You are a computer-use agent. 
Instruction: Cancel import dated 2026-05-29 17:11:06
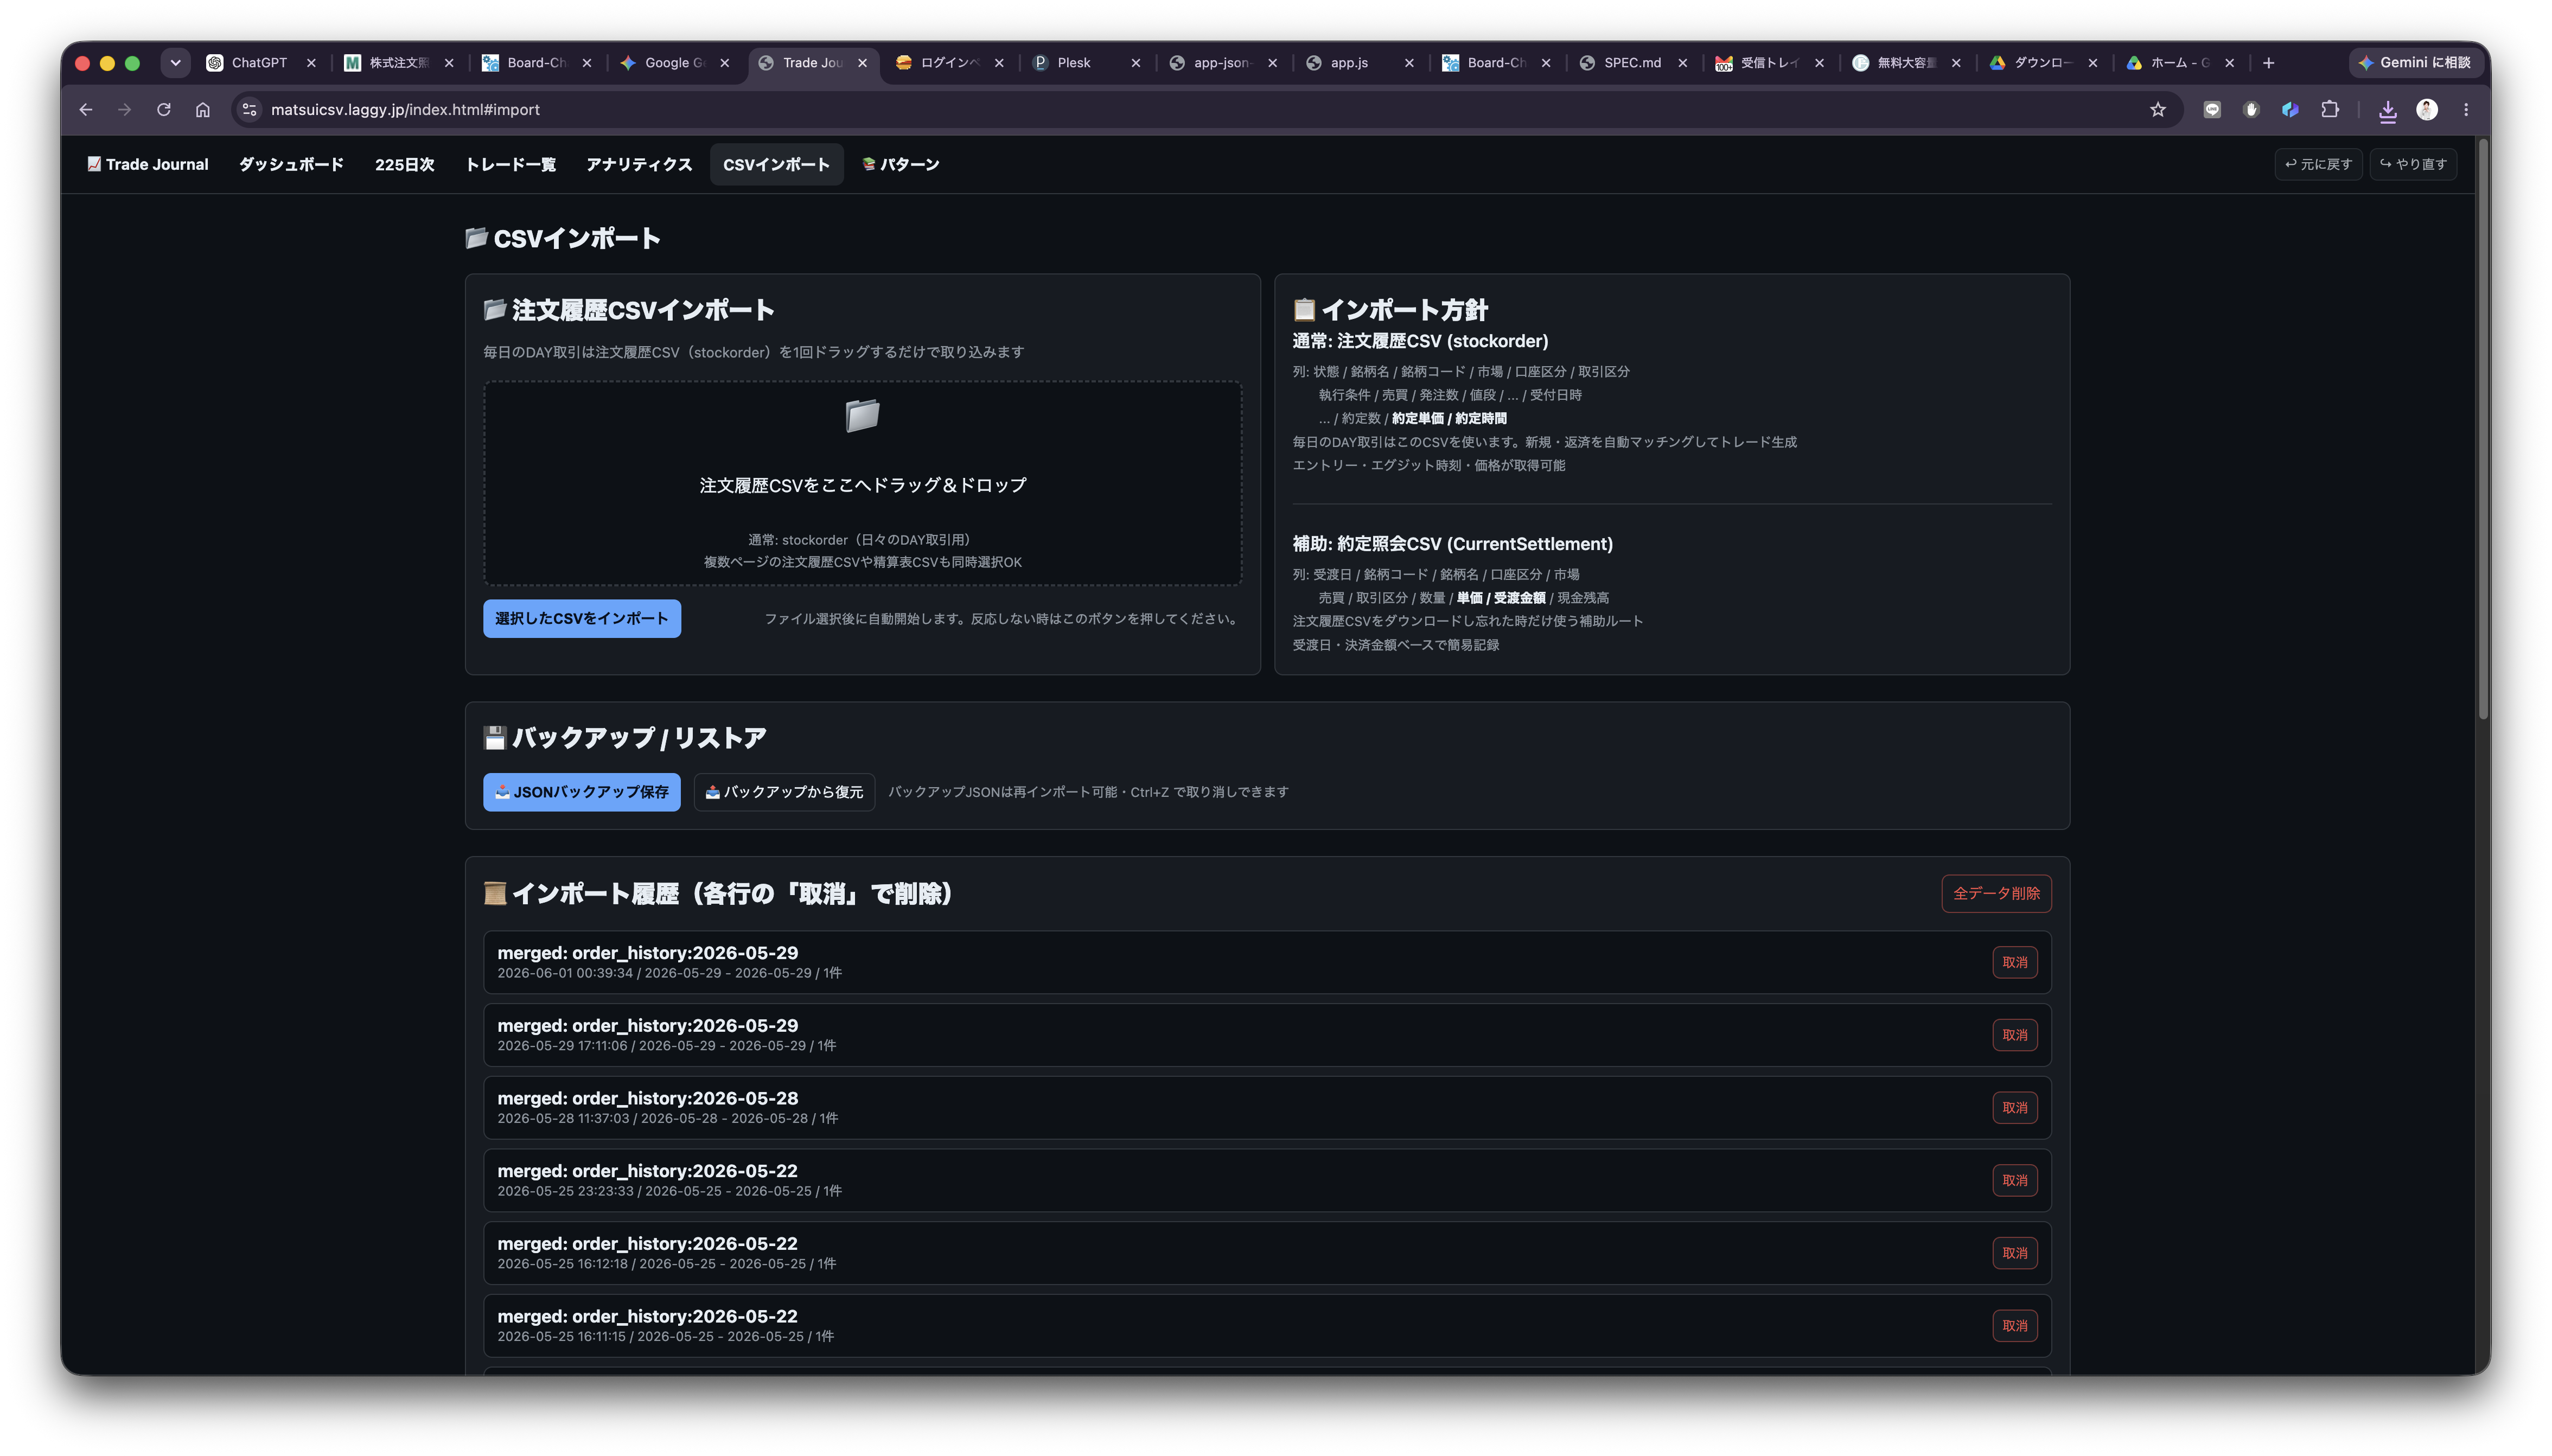coord(2014,1035)
